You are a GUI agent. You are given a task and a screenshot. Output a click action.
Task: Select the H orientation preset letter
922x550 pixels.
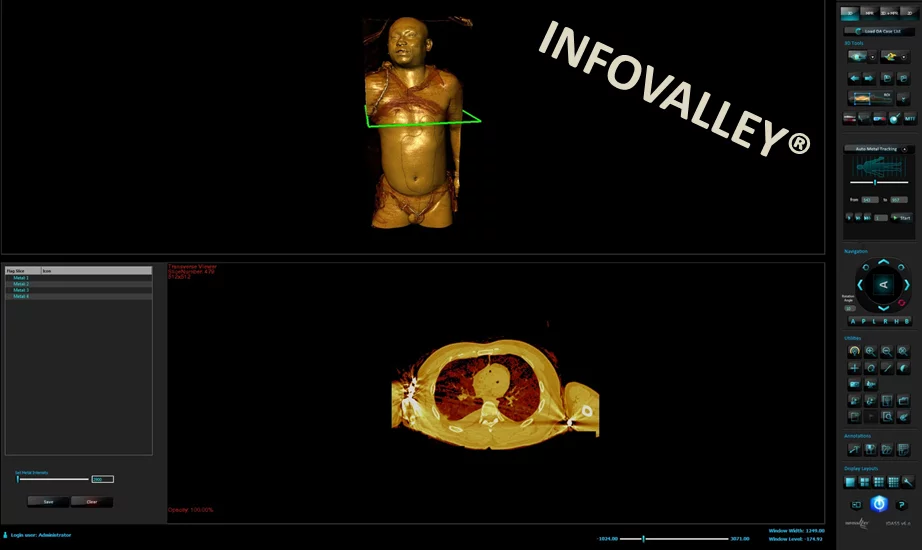tap(896, 321)
